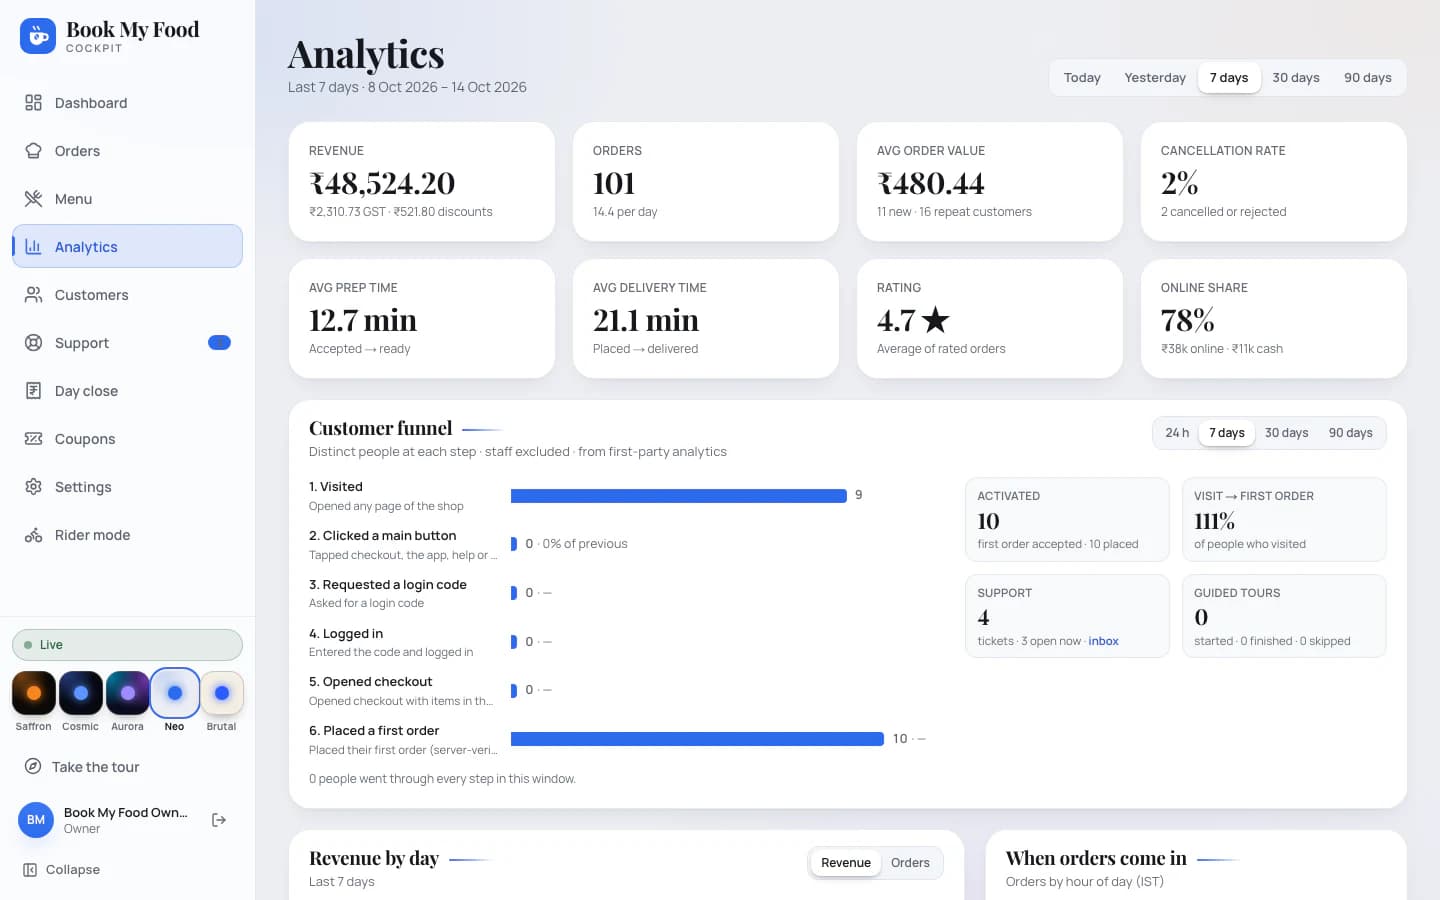This screenshot has height=900, width=1440.
Task: Click the Visited funnel bar
Action: (x=679, y=496)
